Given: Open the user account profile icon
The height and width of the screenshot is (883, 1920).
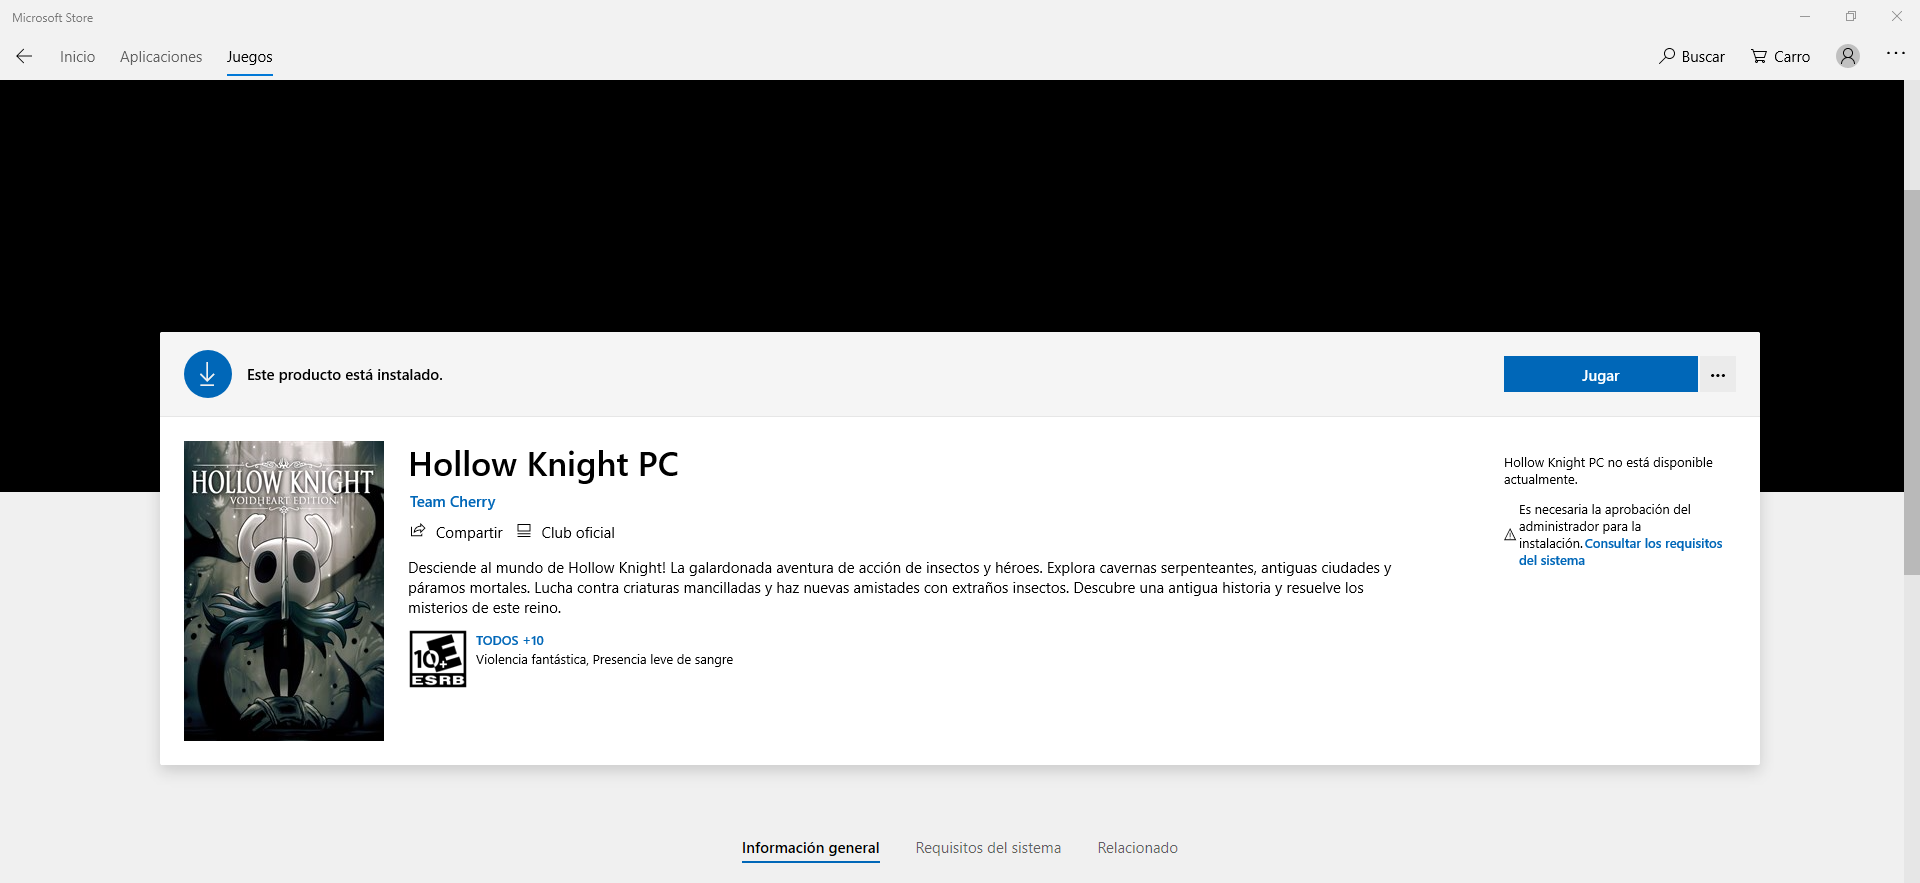Looking at the screenshot, I should point(1848,56).
